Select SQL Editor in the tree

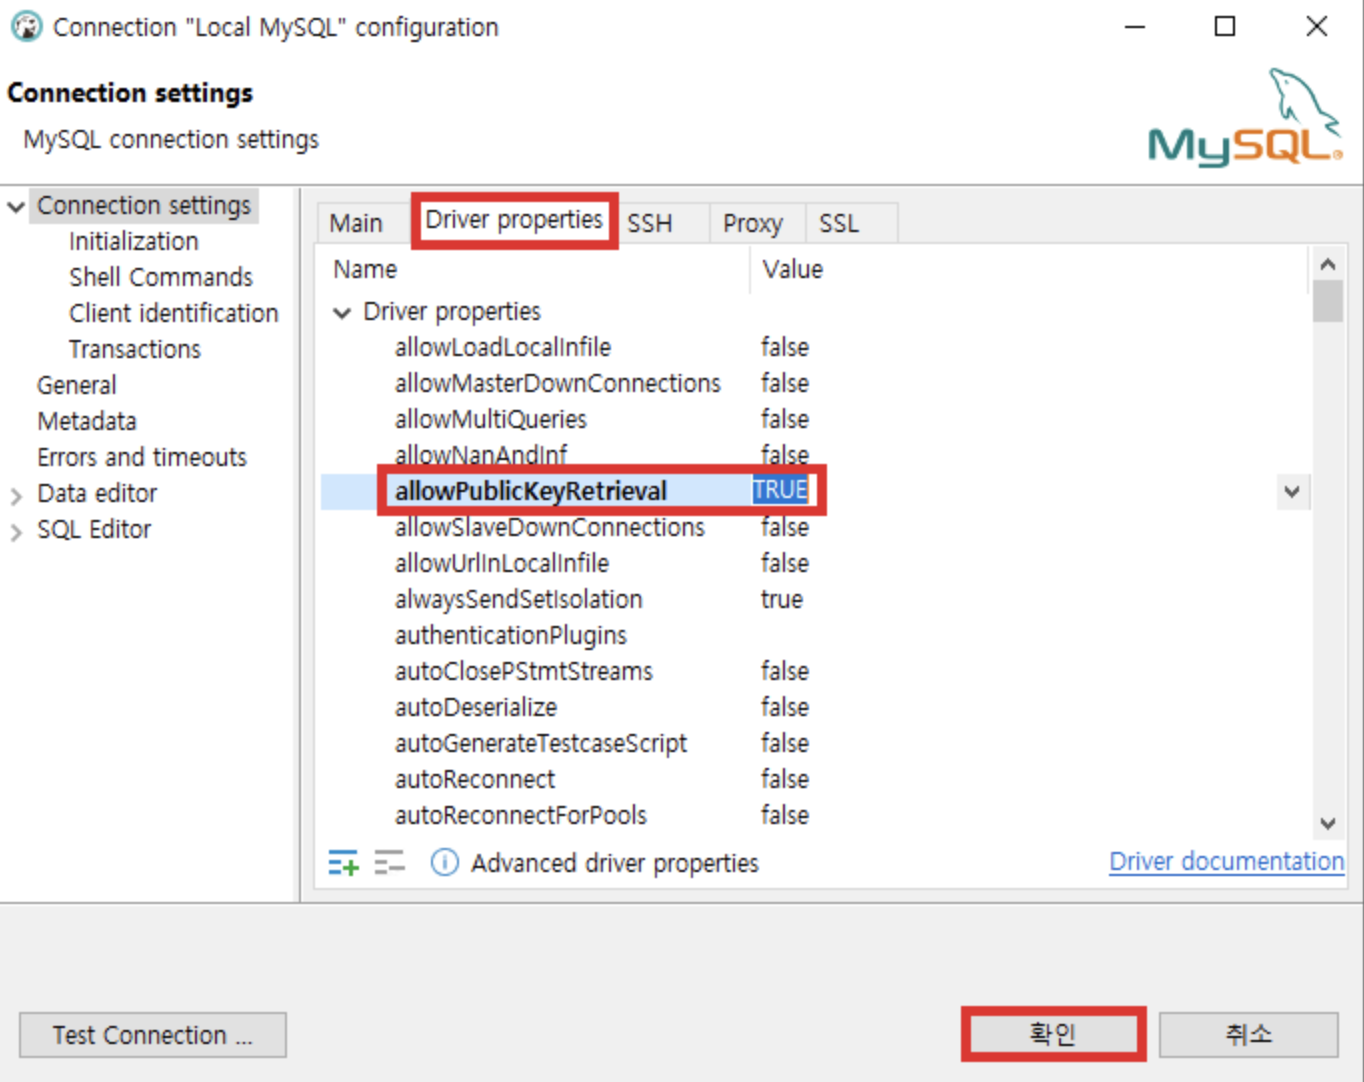[x=94, y=529]
